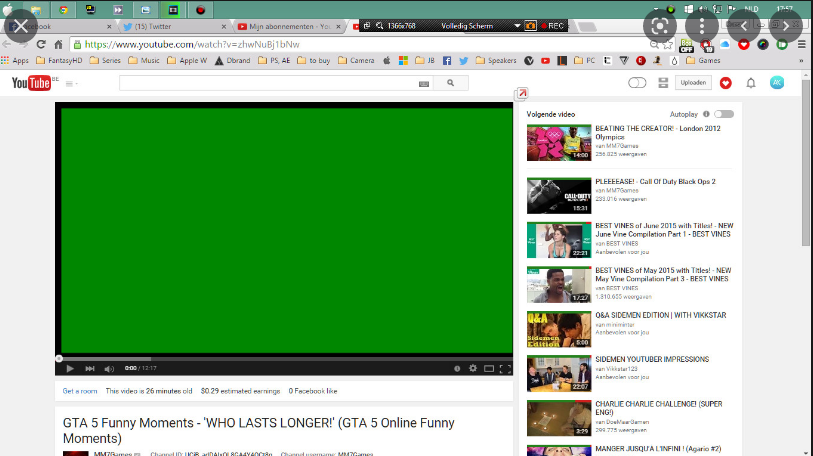The height and width of the screenshot is (456, 813).
Task: Open Q&A SIDEMEN EDITION video
Action: coord(661,315)
